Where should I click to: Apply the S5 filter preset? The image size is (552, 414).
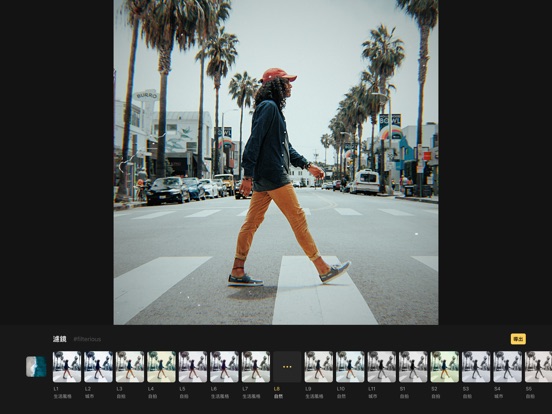coord(539,366)
